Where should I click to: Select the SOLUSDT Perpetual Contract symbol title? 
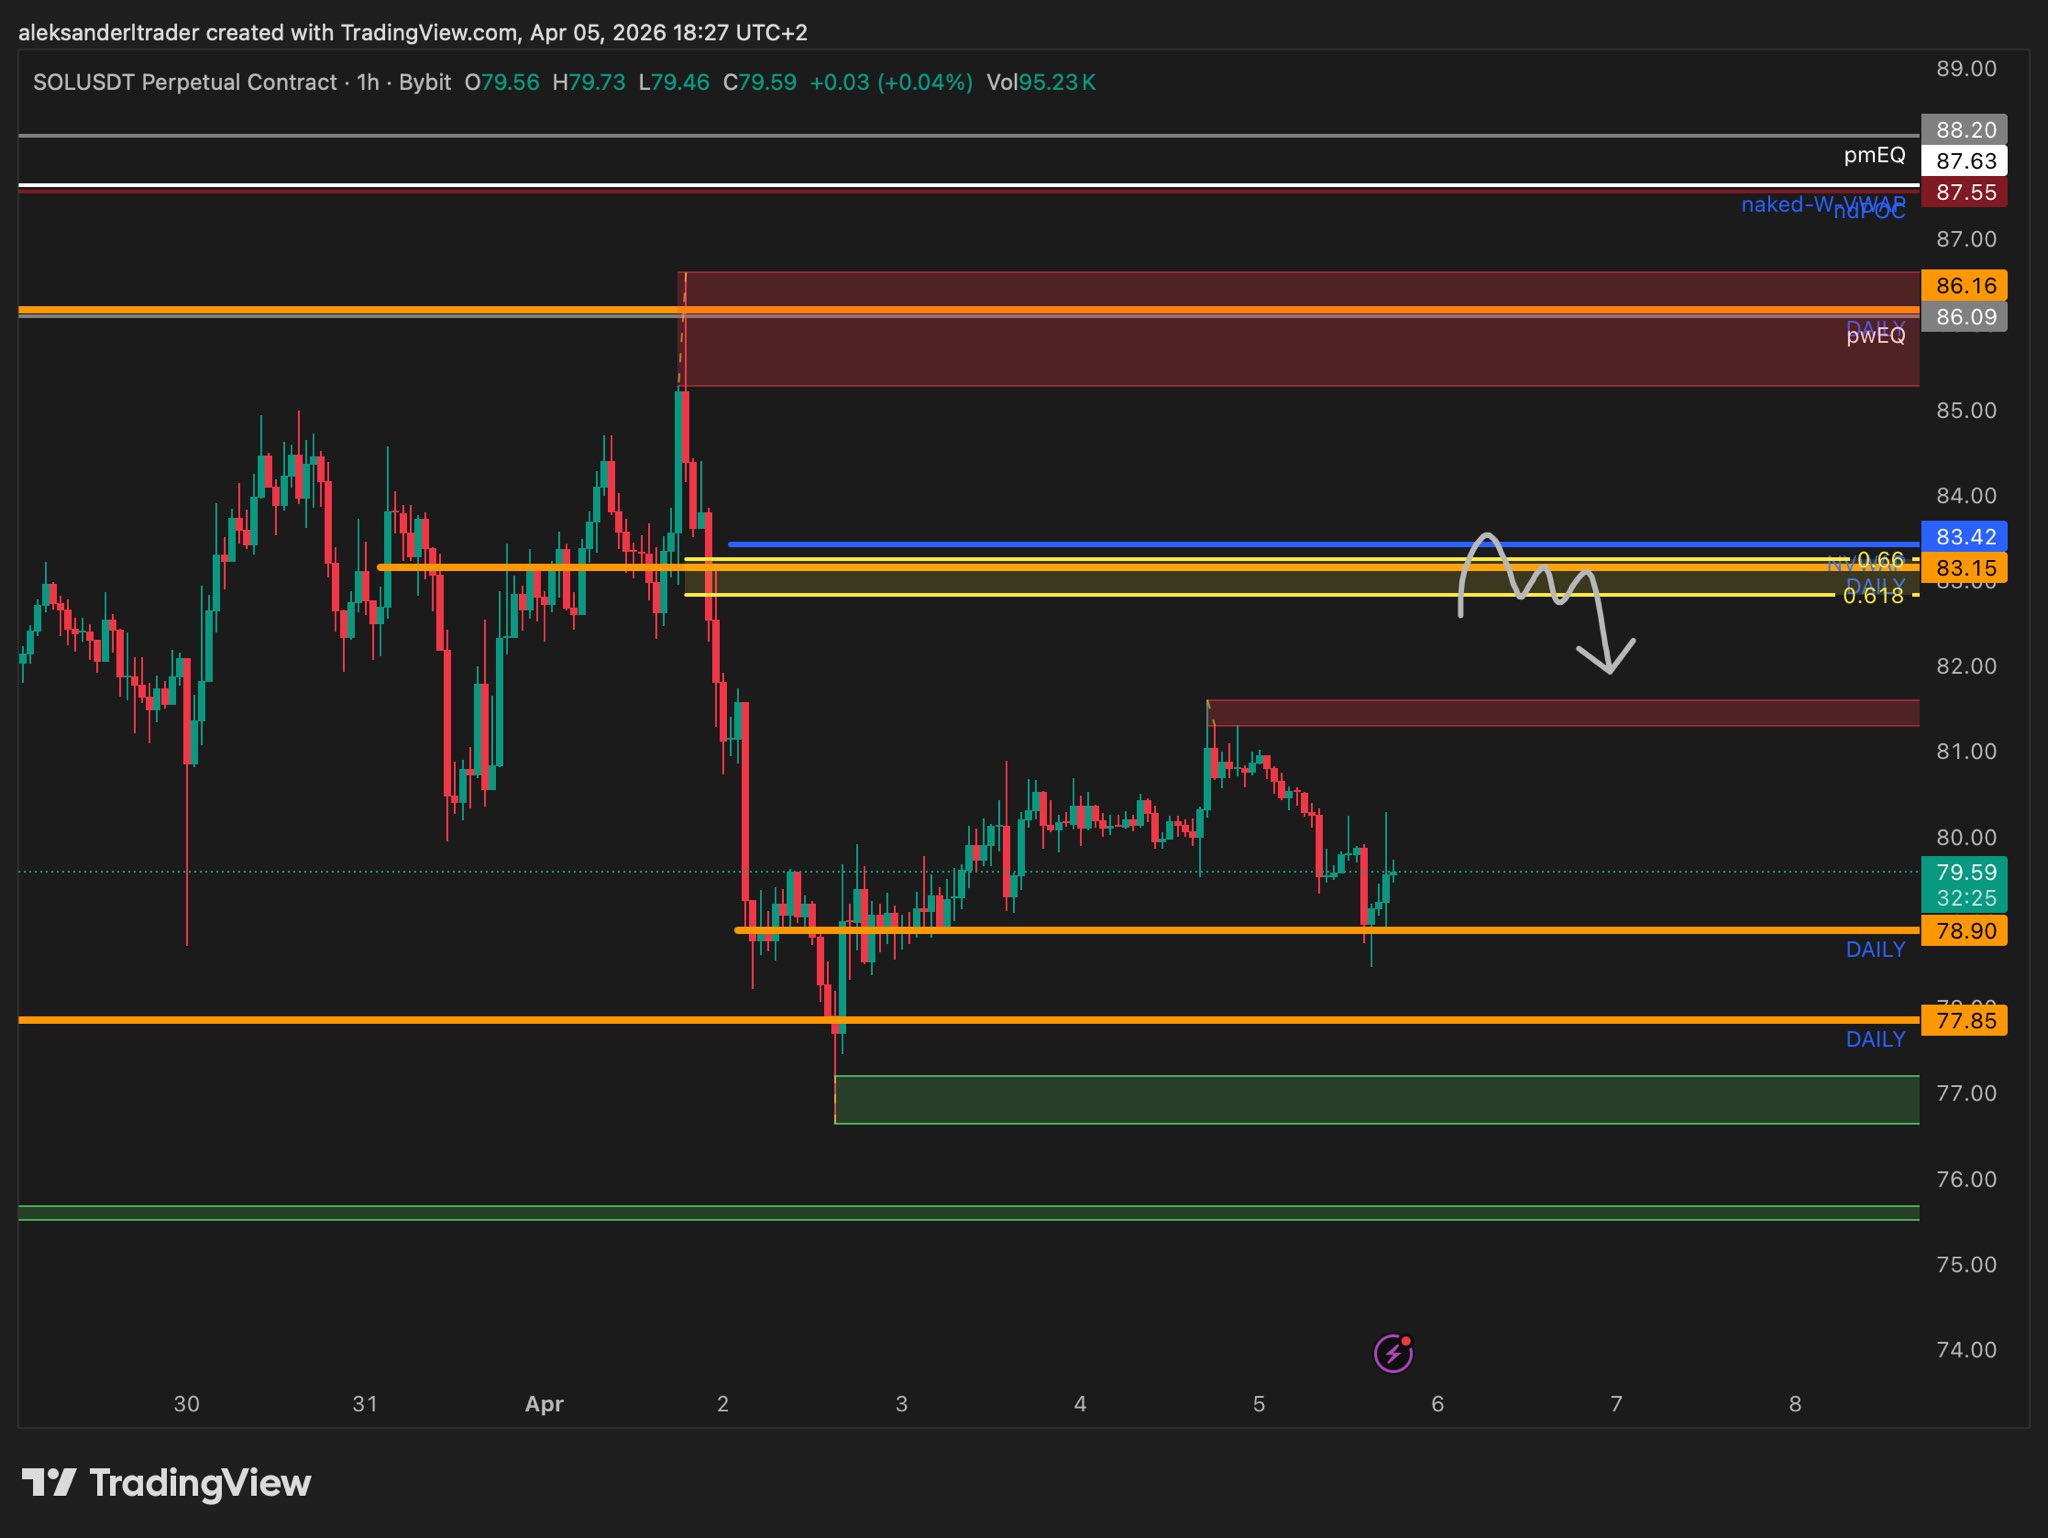(x=185, y=82)
